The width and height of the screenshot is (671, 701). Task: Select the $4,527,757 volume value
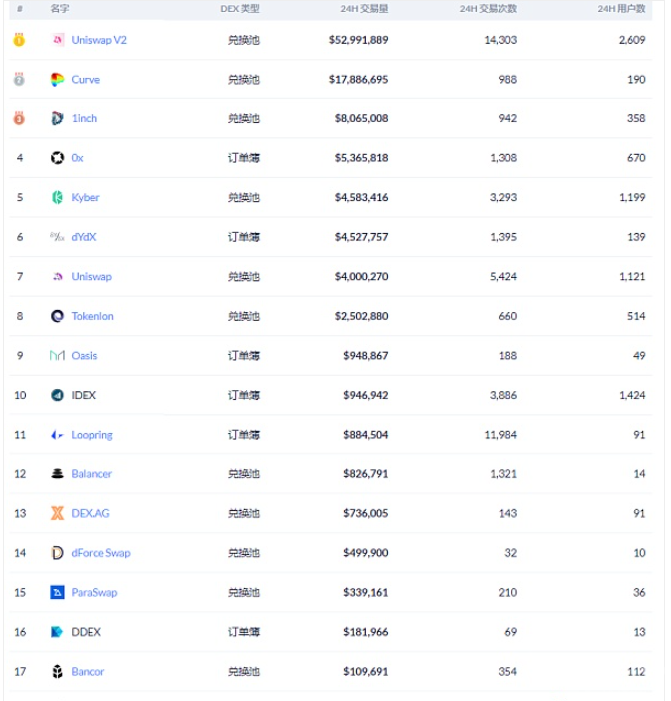(362, 237)
